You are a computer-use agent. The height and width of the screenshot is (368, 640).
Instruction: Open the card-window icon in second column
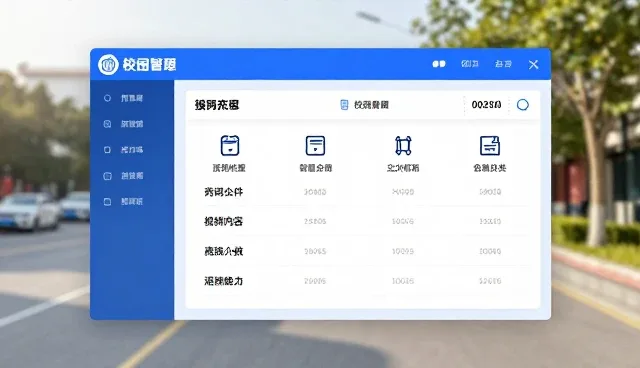point(316,146)
